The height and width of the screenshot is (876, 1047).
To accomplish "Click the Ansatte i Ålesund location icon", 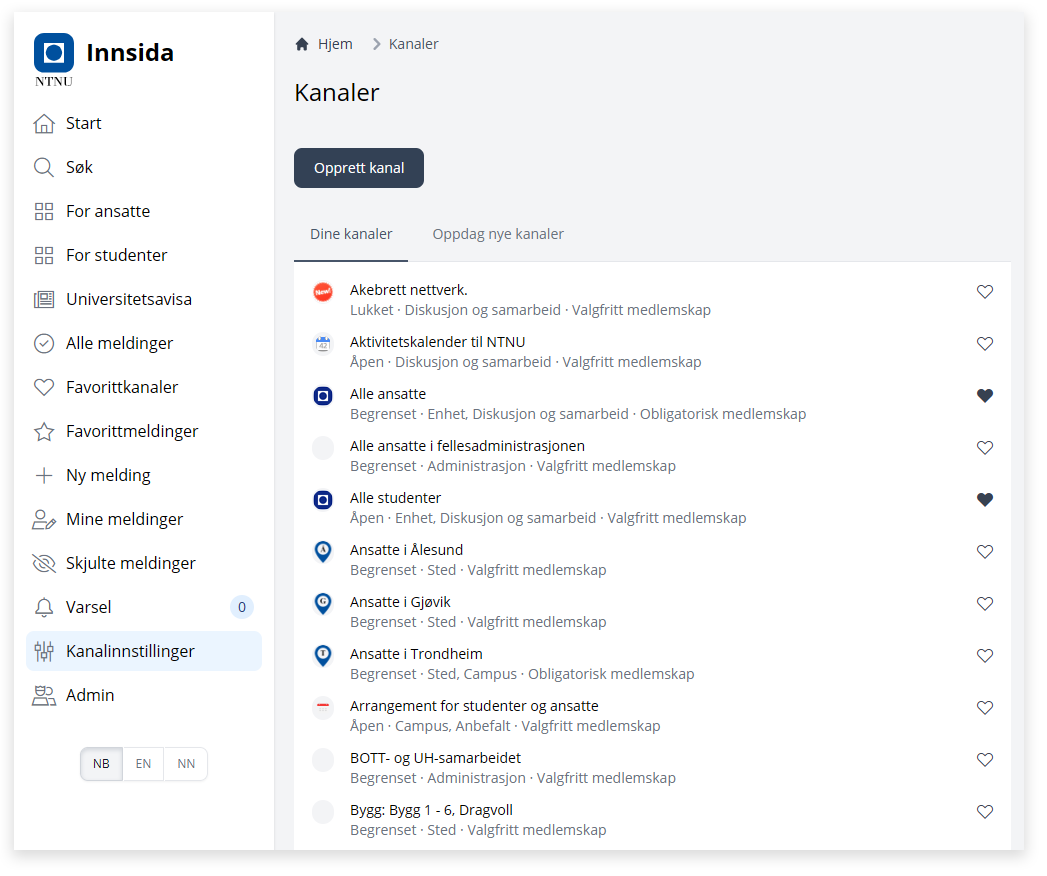I will [x=323, y=552].
